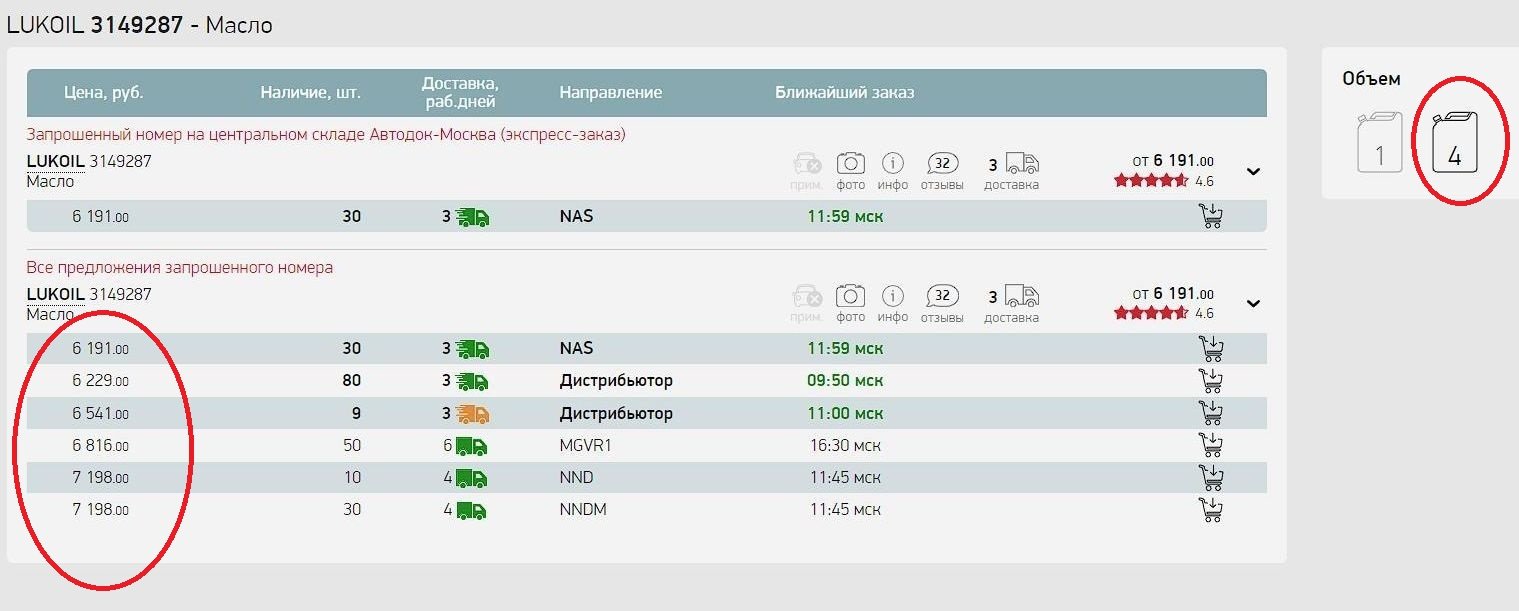Click the green fast-delivery truck in 6 229 row
This screenshot has width=1519, height=611.
pyautogui.click(x=472, y=381)
